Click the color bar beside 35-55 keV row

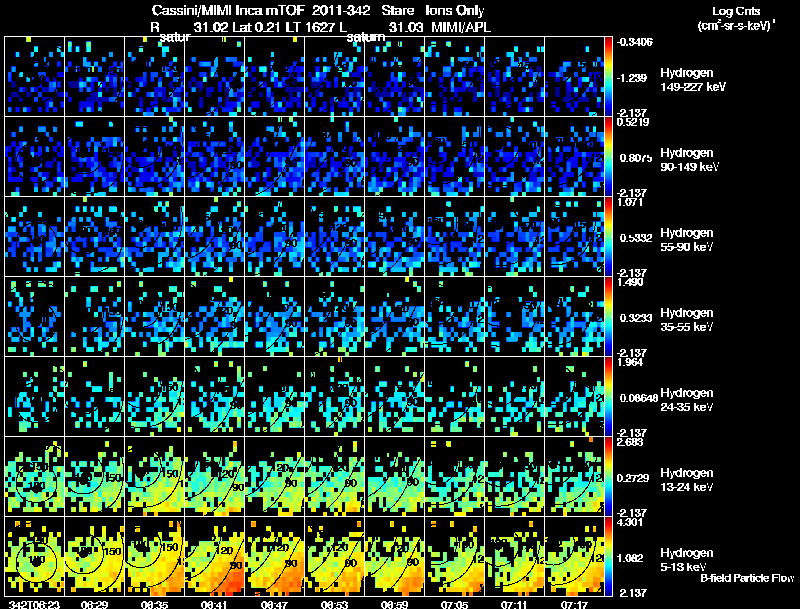coord(608,316)
